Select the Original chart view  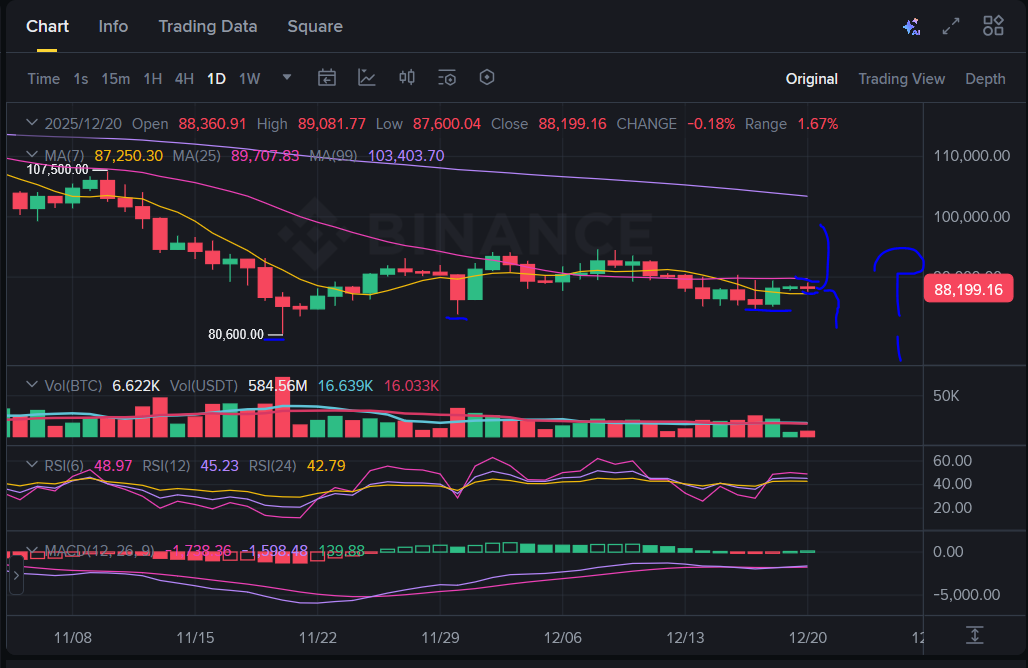pyautogui.click(x=812, y=79)
